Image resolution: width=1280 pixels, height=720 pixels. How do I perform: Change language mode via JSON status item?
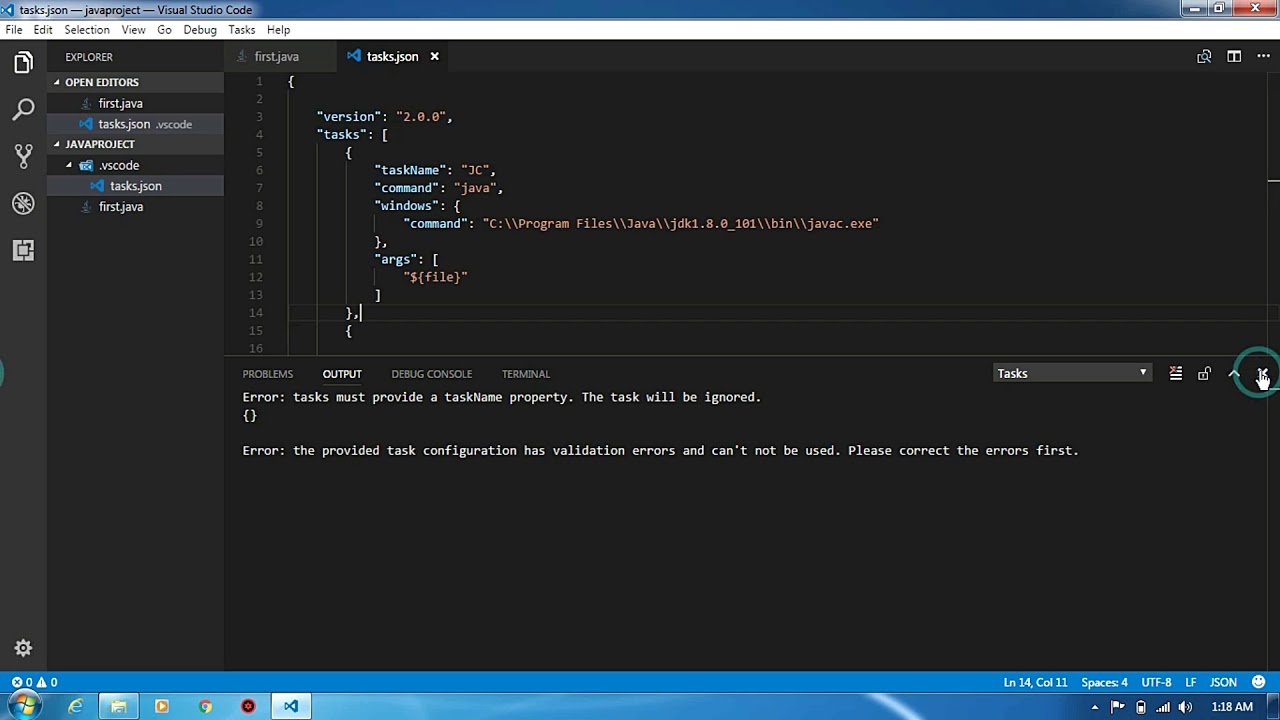point(1223,682)
